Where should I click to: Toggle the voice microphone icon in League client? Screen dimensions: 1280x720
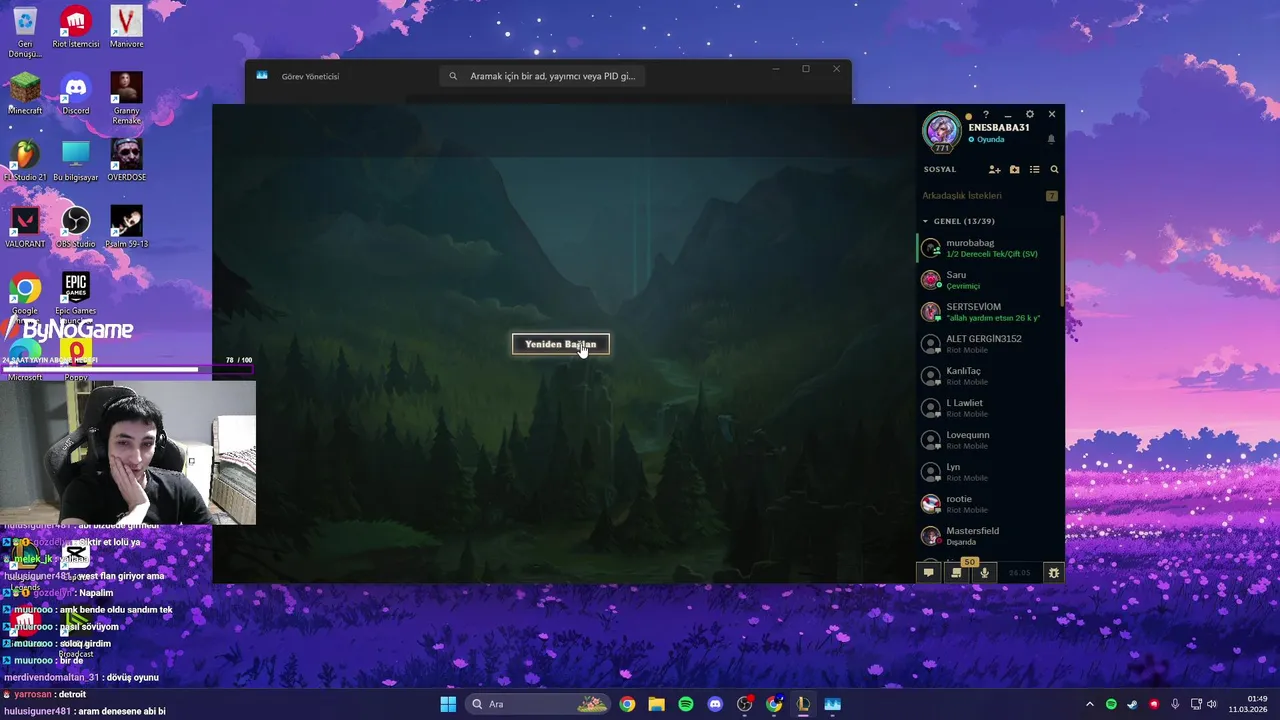[985, 573]
